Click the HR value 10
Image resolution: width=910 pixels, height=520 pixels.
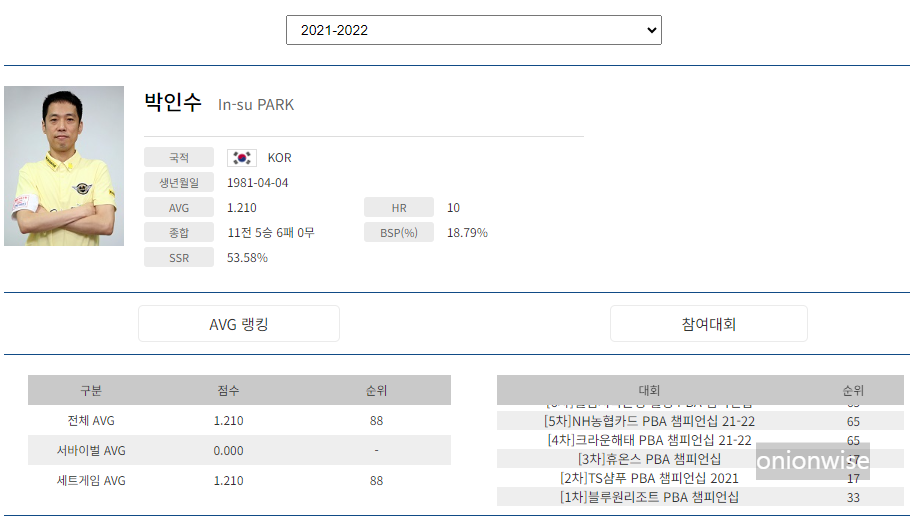pyautogui.click(x=453, y=208)
